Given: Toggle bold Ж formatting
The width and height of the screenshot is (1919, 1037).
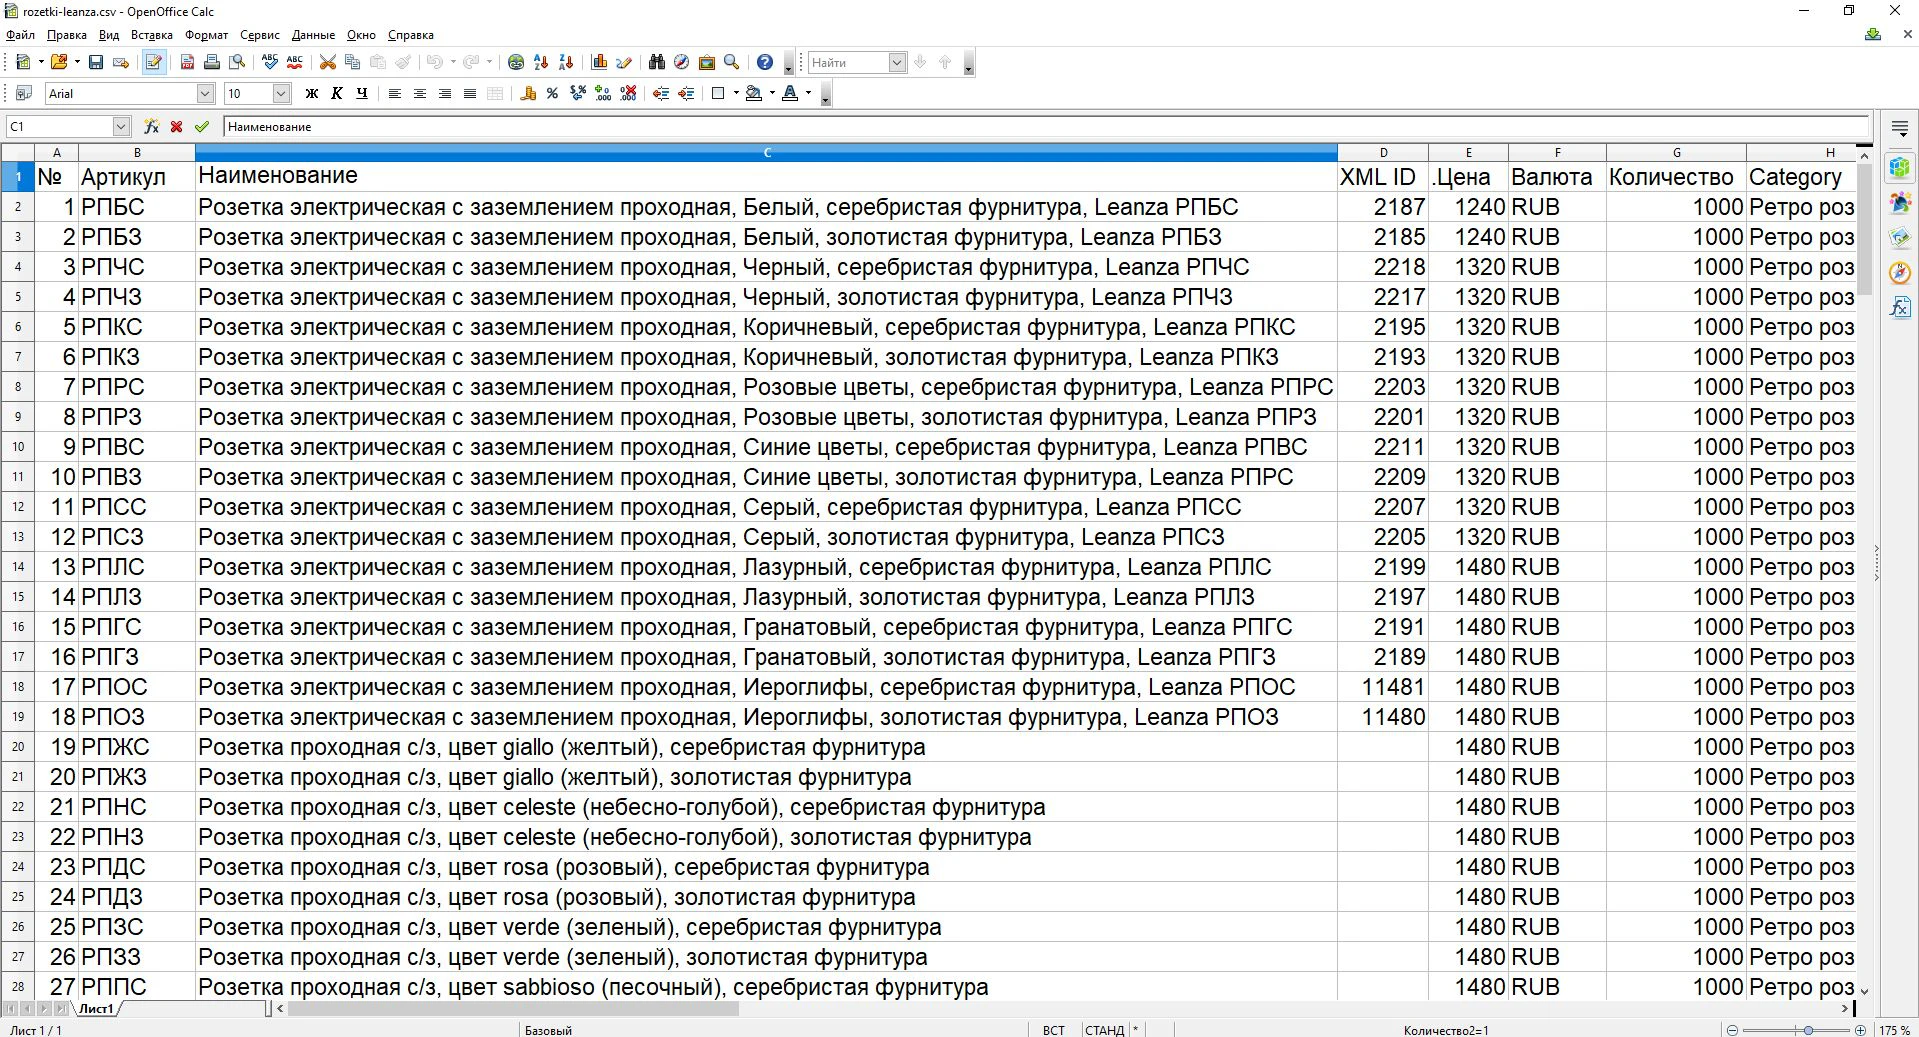Looking at the screenshot, I should tap(311, 93).
